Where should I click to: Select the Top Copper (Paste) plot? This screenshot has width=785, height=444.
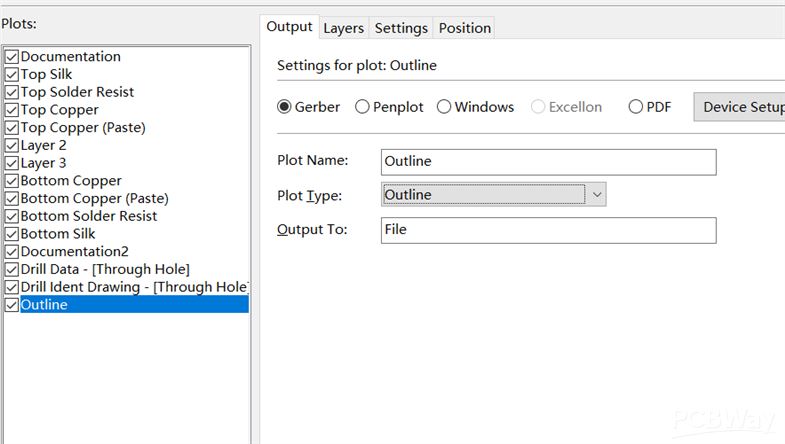tap(83, 128)
